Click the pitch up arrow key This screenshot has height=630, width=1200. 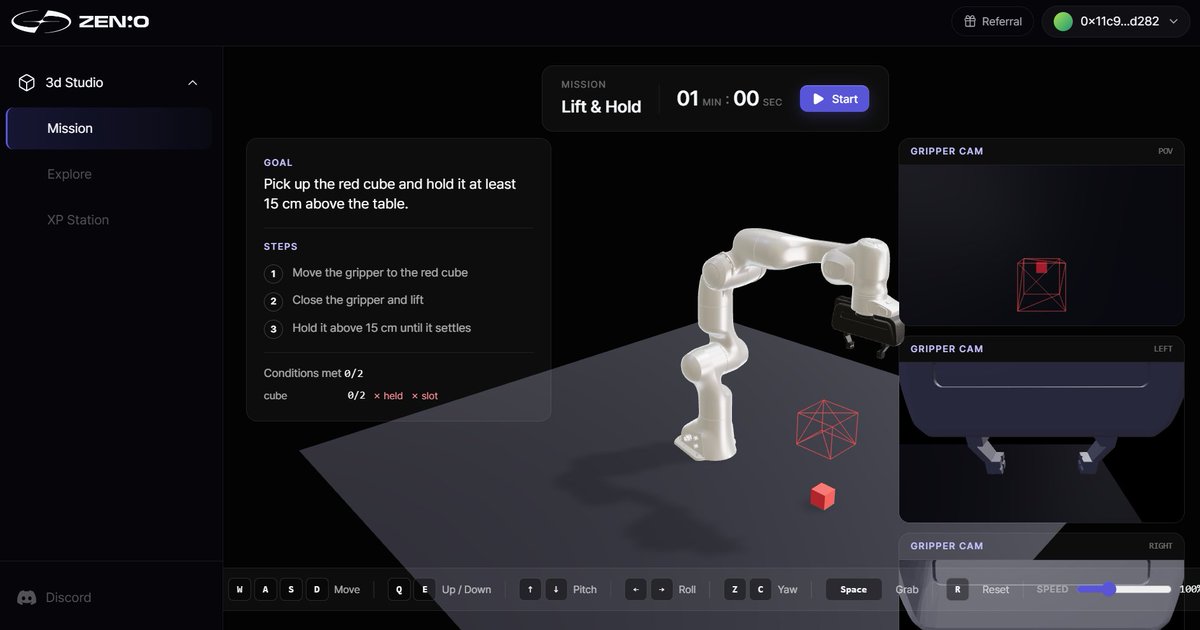[530, 589]
